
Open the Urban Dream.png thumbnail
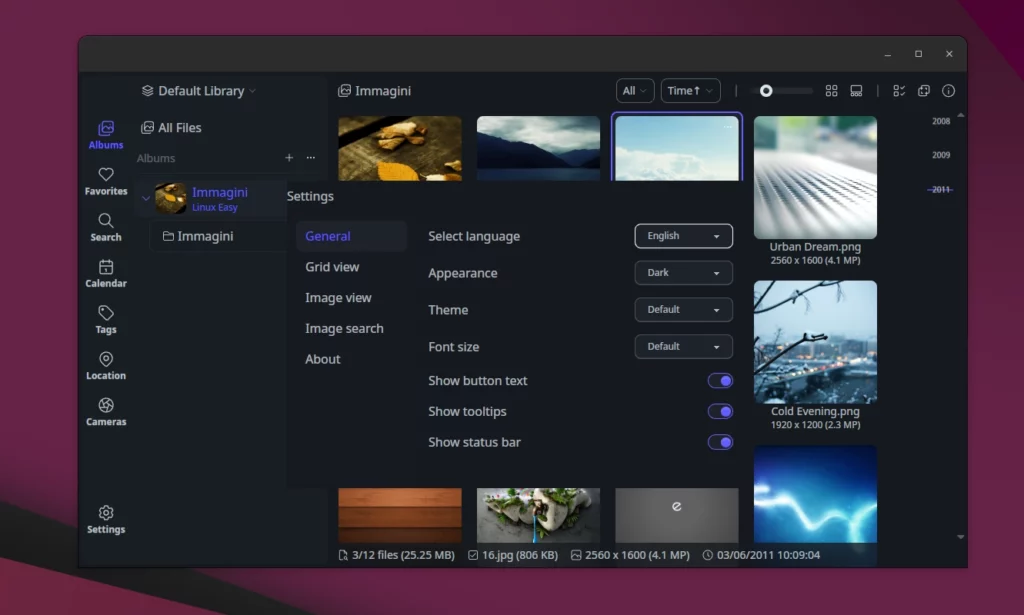click(x=815, y=176)
